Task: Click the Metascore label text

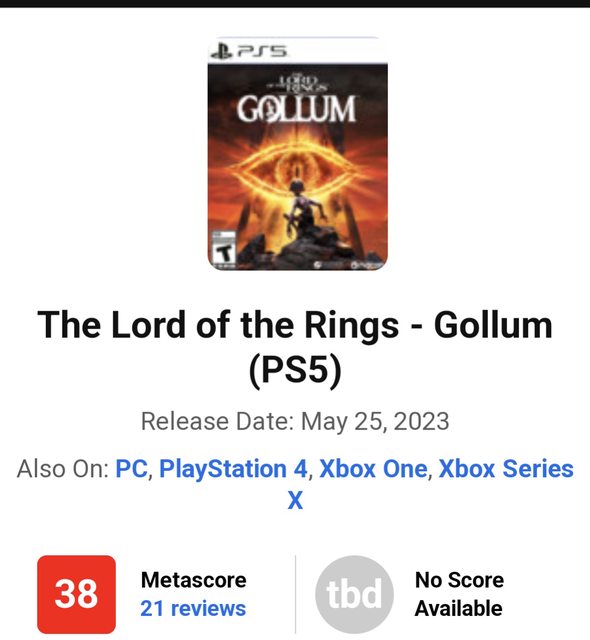Action: click(193, 580)
